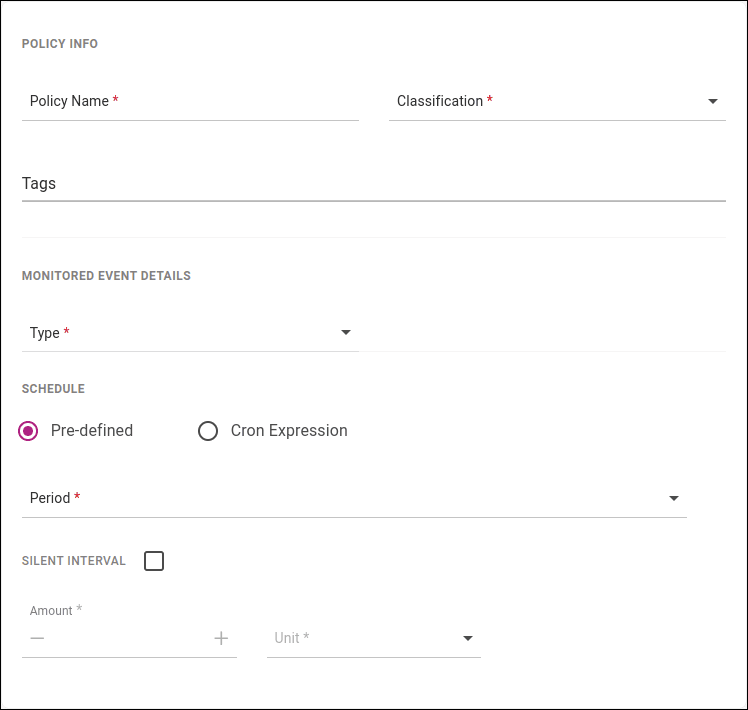Focus the Policy Name text field
This screenshot has height=710, width=748.
click(190, 101)
